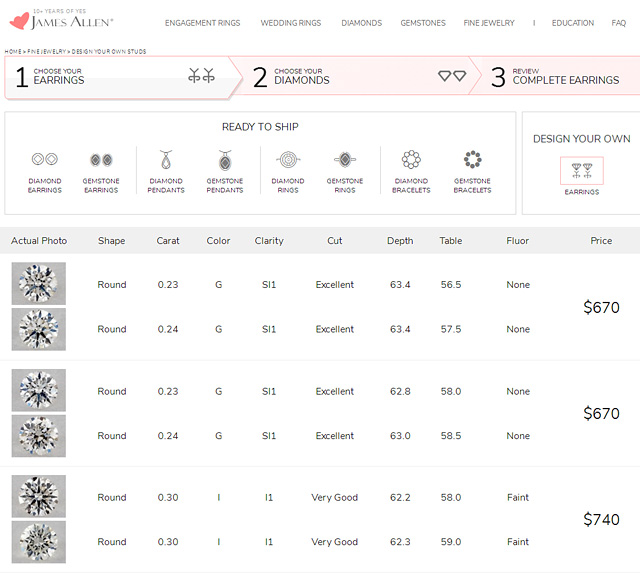Select the Diamond Earrings icon
This screenshot has width=640, height=575.
click(44, 160)
